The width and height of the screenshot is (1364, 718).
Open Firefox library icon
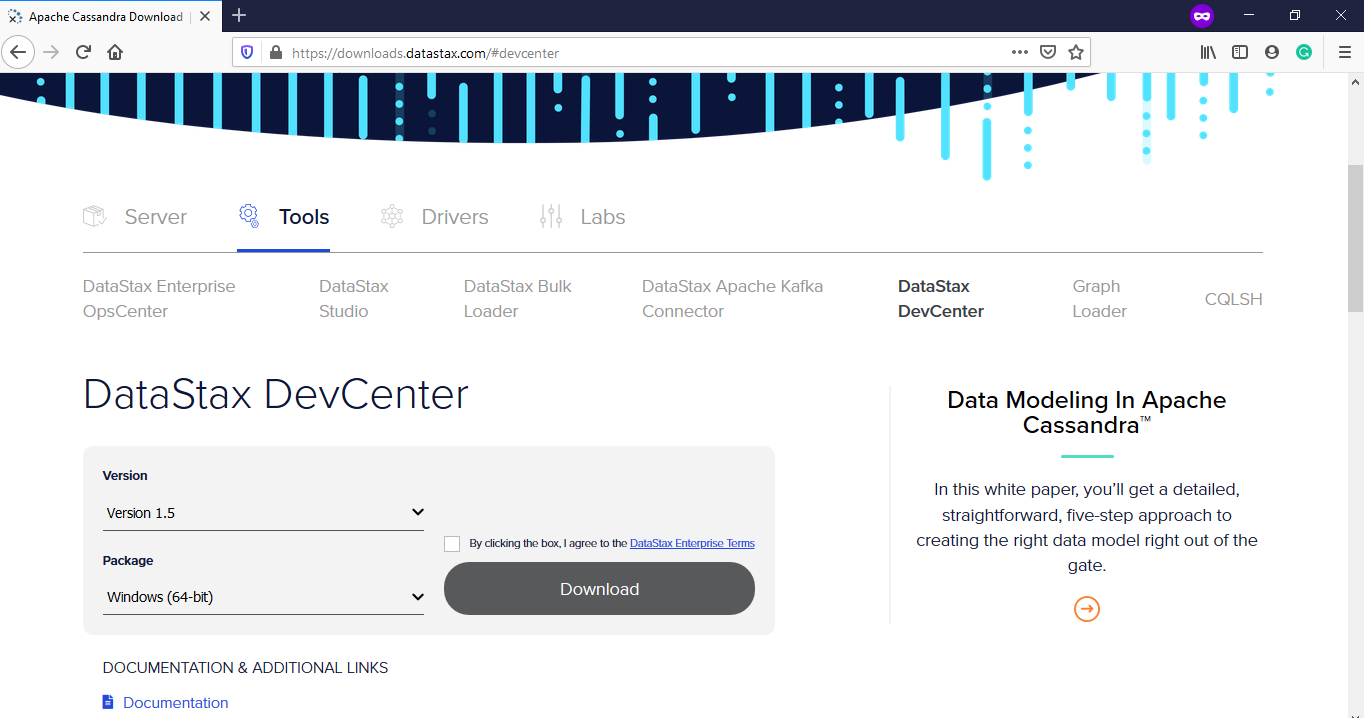tap(1208, 52)
